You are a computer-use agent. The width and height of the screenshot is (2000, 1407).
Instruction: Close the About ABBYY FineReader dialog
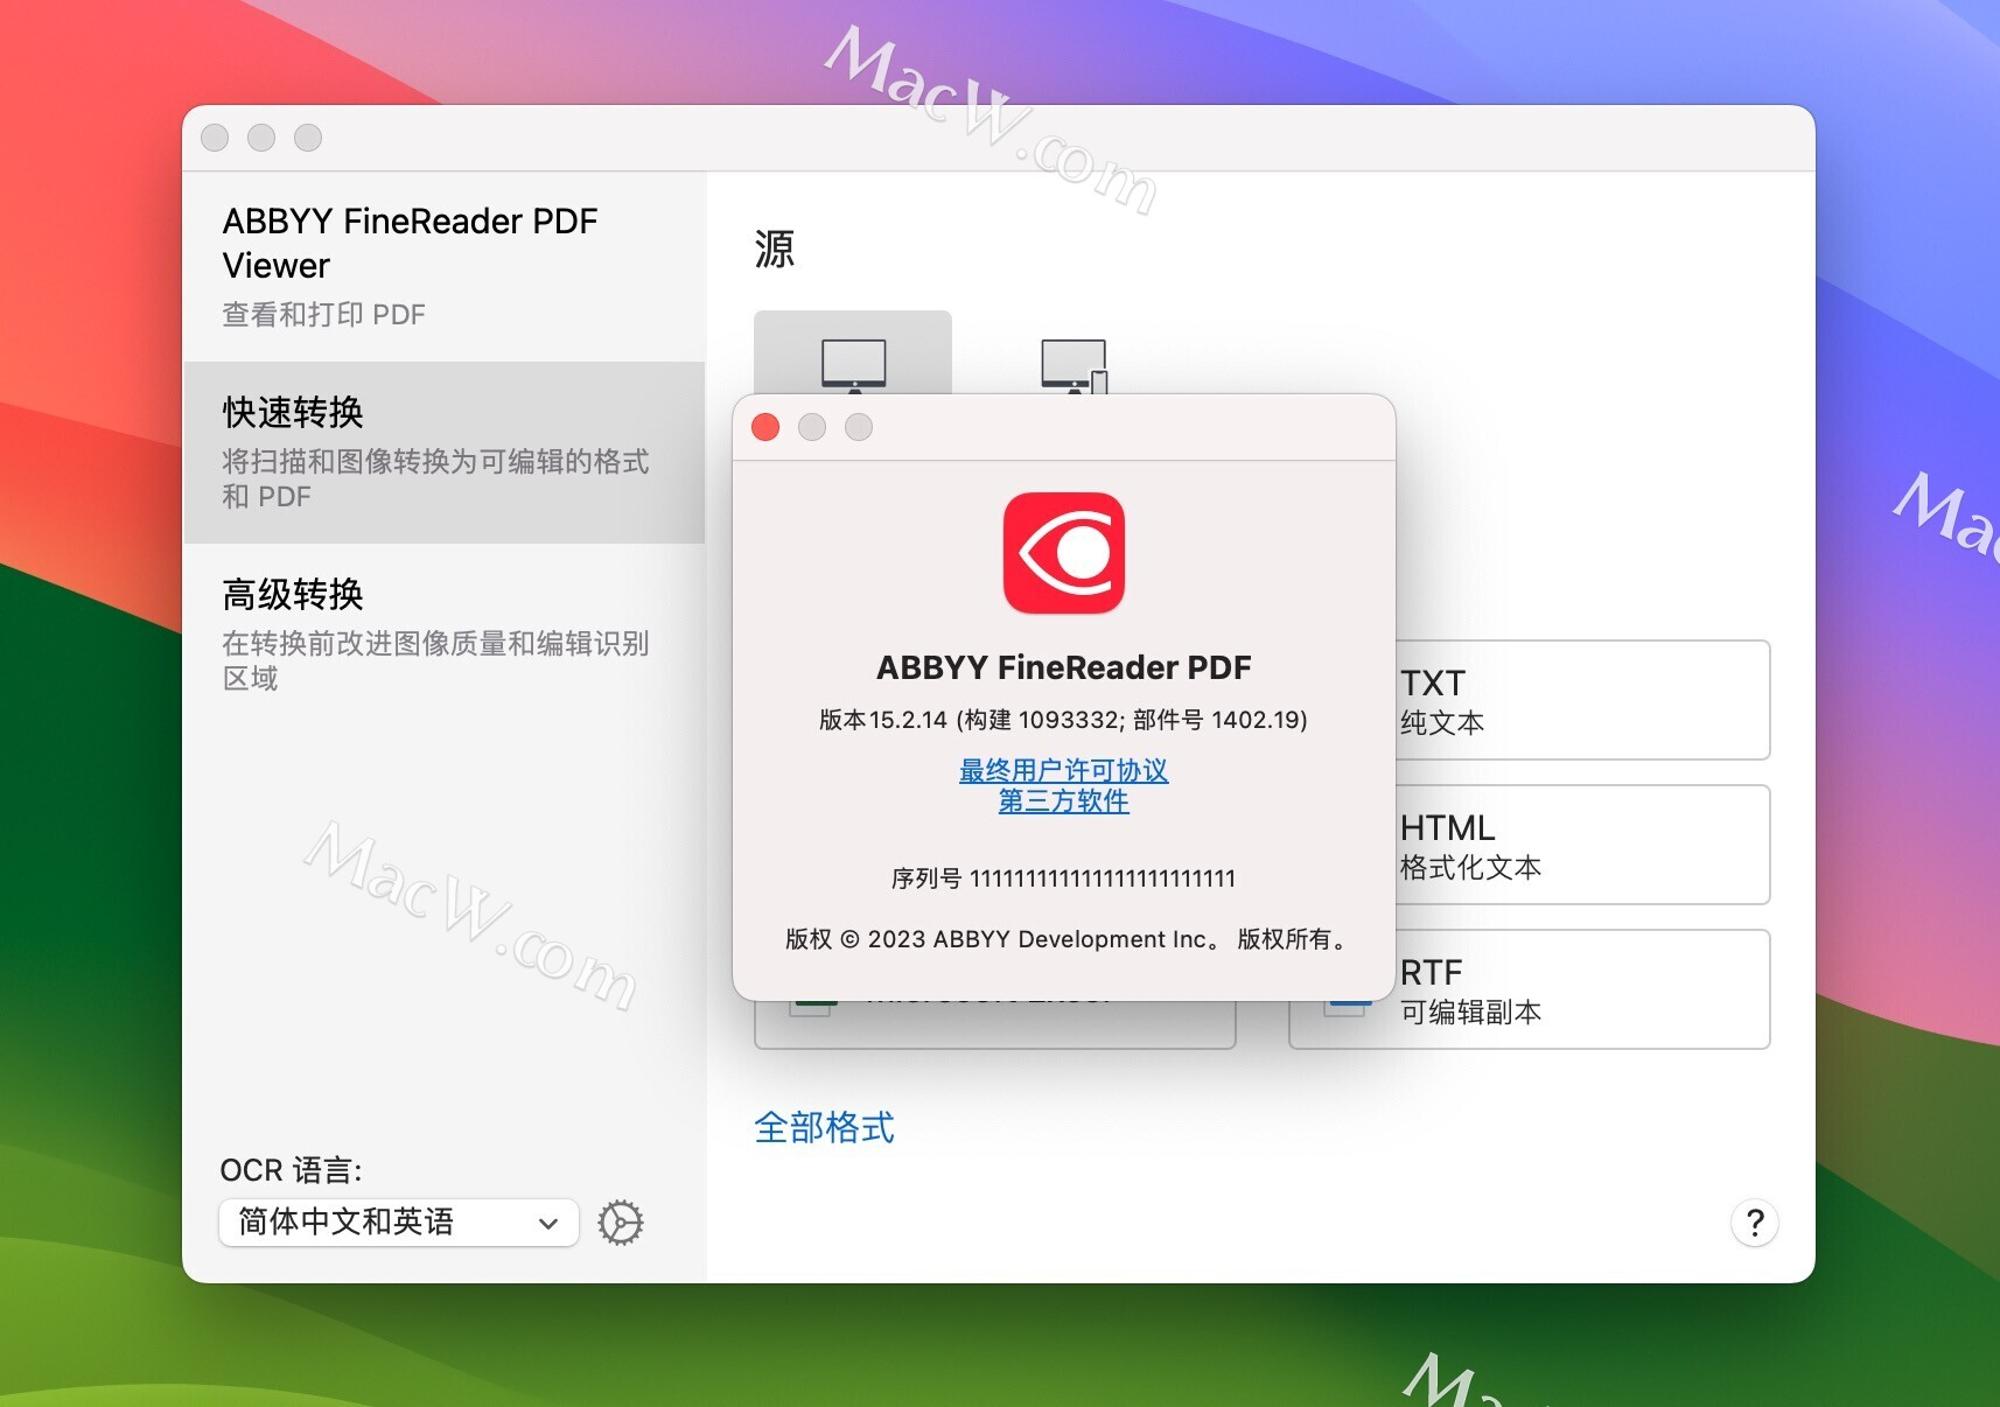click(765, 427)
